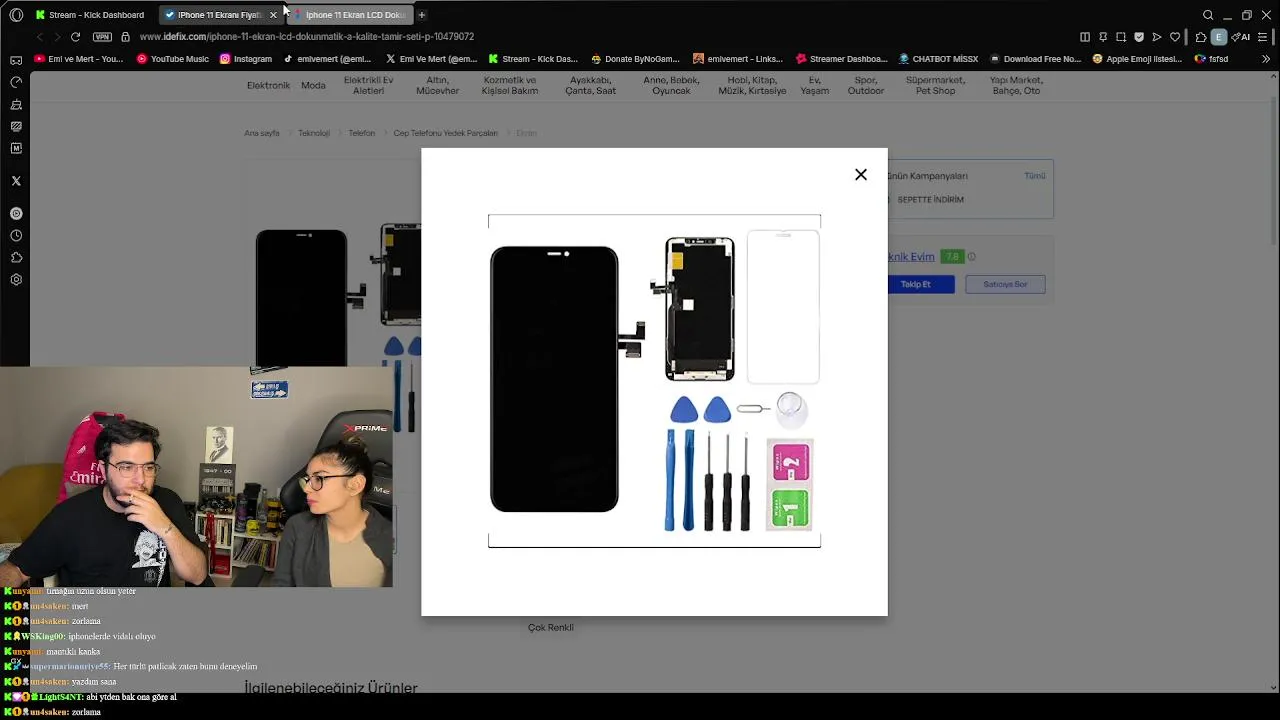Reload the current page

75,37
